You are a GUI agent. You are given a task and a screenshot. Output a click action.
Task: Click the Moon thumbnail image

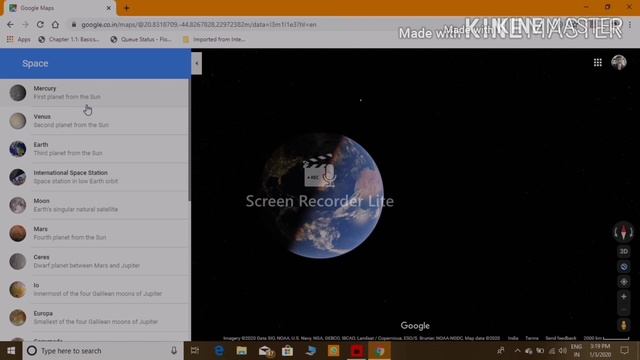point(18,205)
